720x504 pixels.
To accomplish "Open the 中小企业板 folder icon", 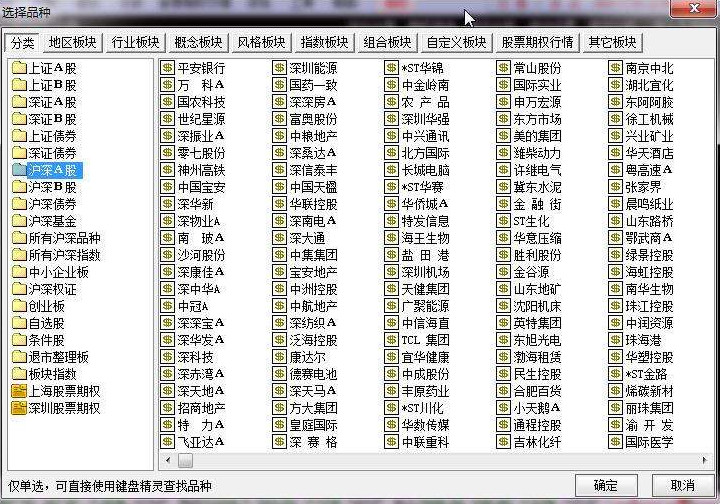I will (19, 272).
